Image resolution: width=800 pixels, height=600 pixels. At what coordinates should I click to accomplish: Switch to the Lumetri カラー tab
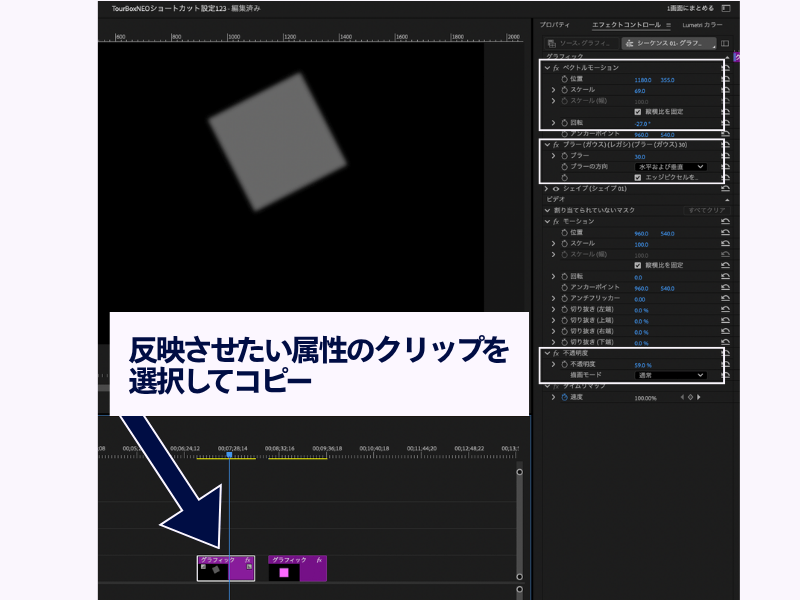coord(702,24)
